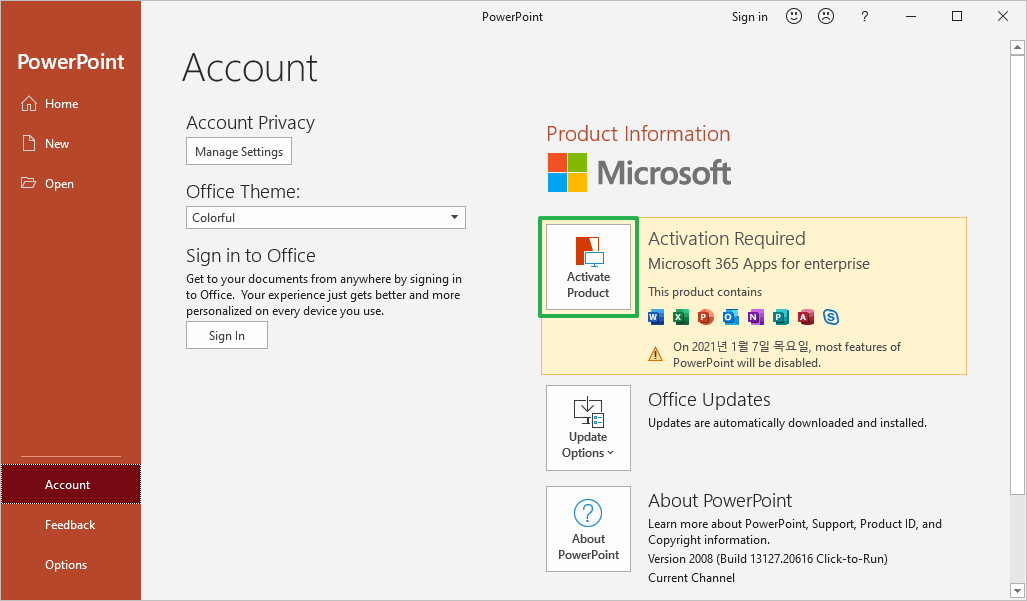This screenshot has height=601, width=1027.
Task: Click the Sign In button under Sign in to Office
Action: pyautogui.click(x=227, y=335)
